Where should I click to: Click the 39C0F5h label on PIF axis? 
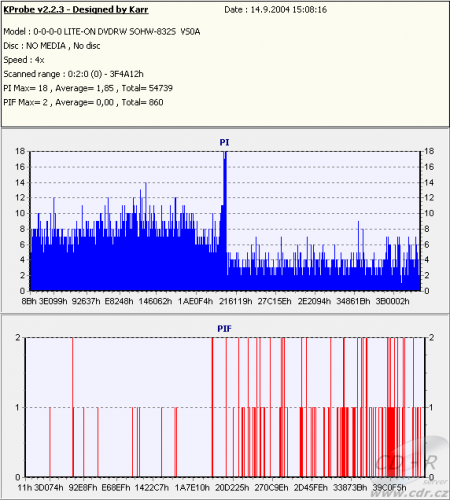(x=389, y=488)
